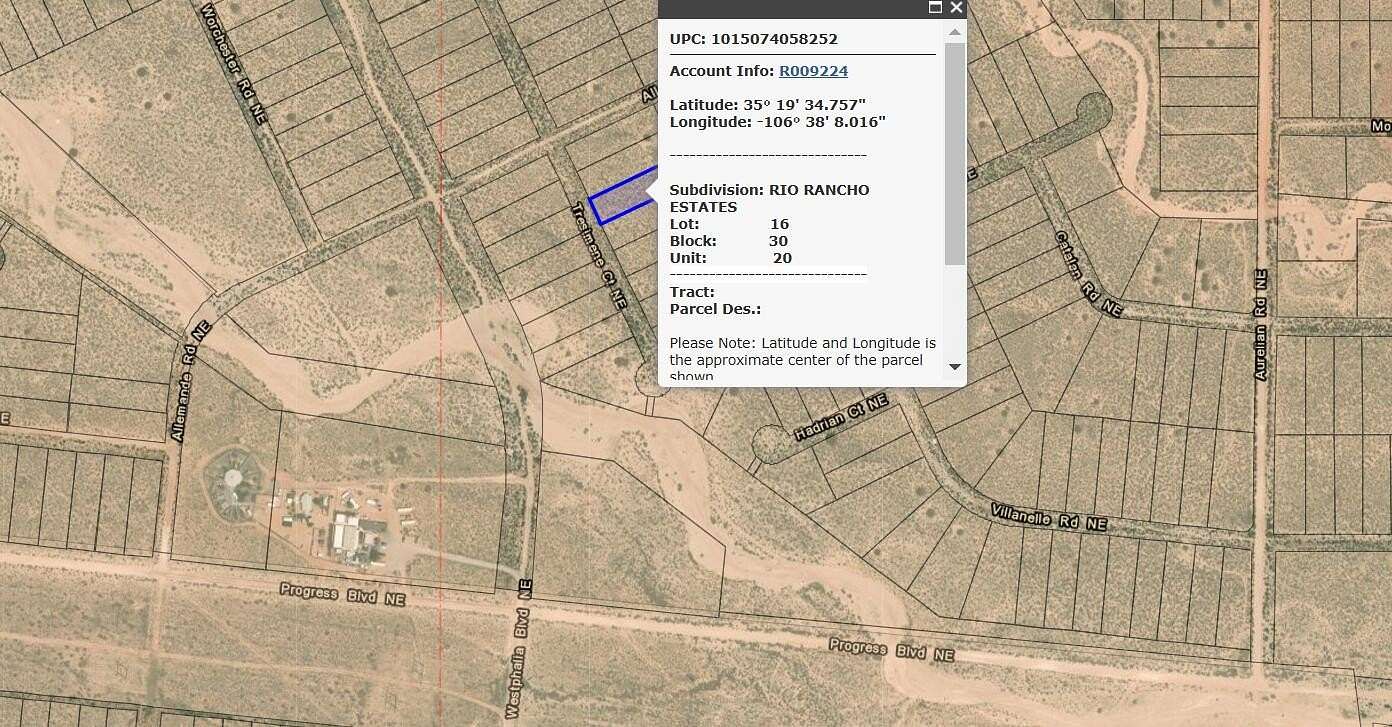
Task: Close the parcel information popup
Action: point(956,8)
